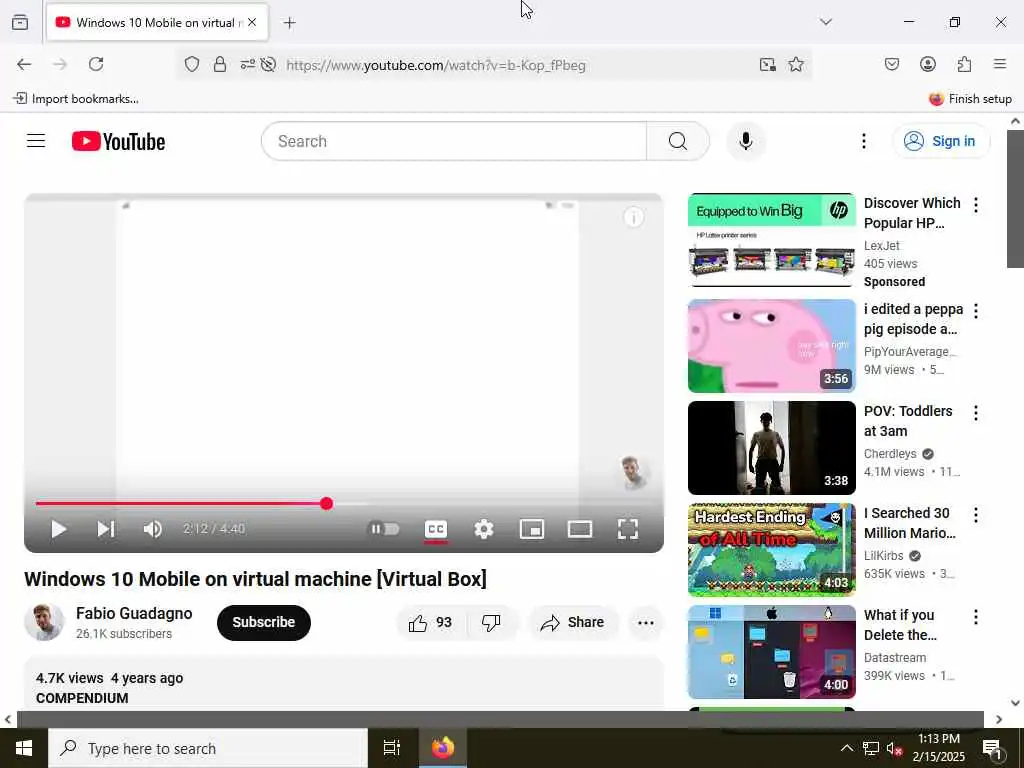Click the Firefox icon on the taskbar

point(442,748)
